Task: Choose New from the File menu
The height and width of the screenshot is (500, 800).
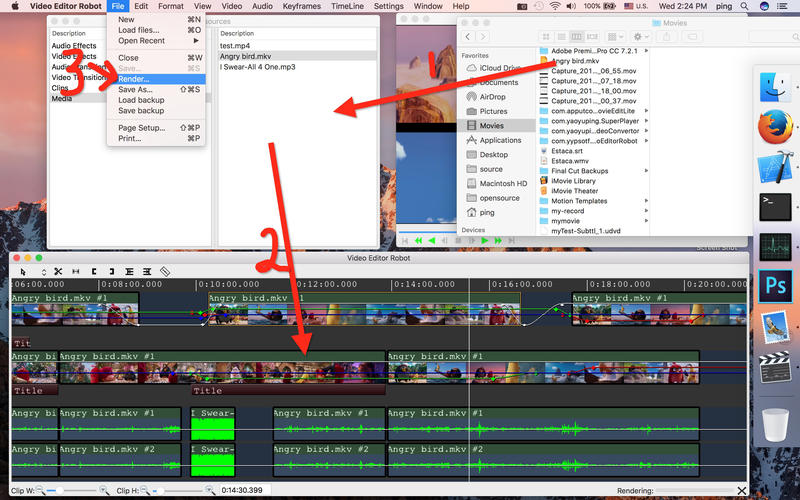Action: 156,19
